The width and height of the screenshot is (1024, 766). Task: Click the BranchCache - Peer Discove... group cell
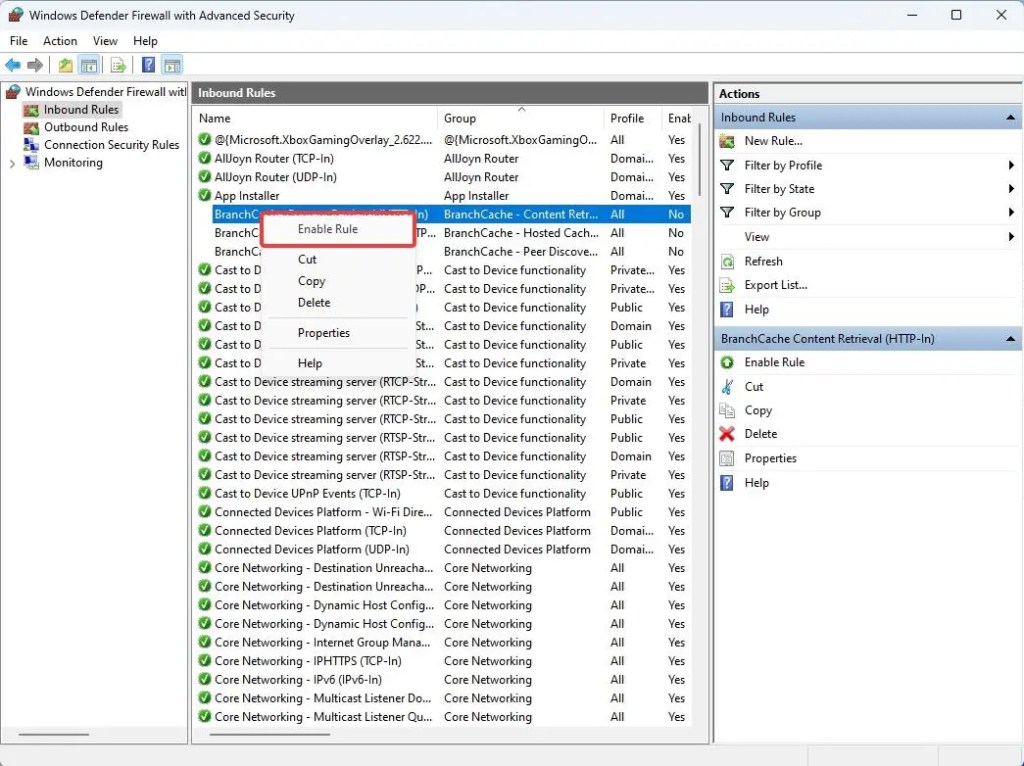pos(521,251)
